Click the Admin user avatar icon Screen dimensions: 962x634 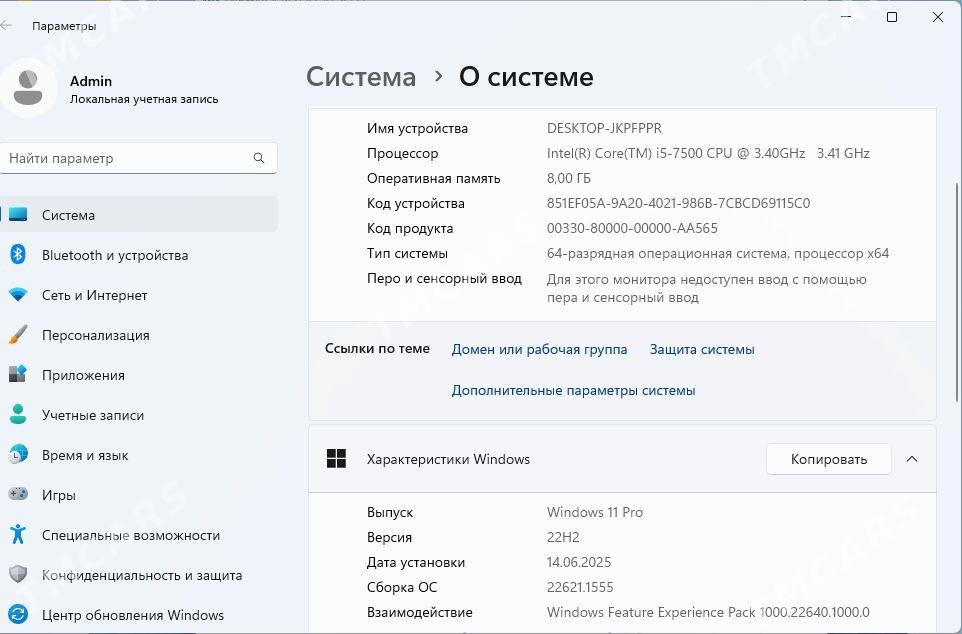coord(26,88)
